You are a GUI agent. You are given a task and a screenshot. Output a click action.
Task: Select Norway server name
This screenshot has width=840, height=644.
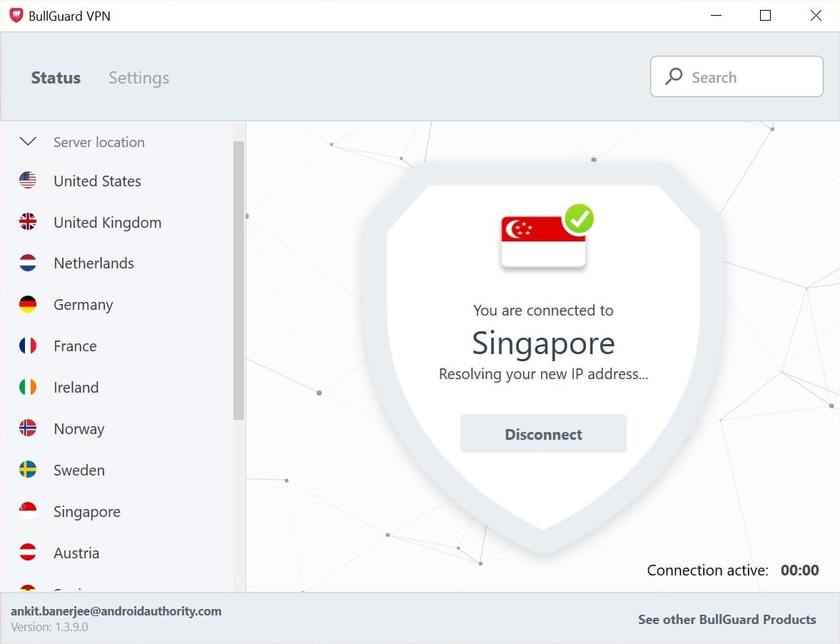point(79,429)
